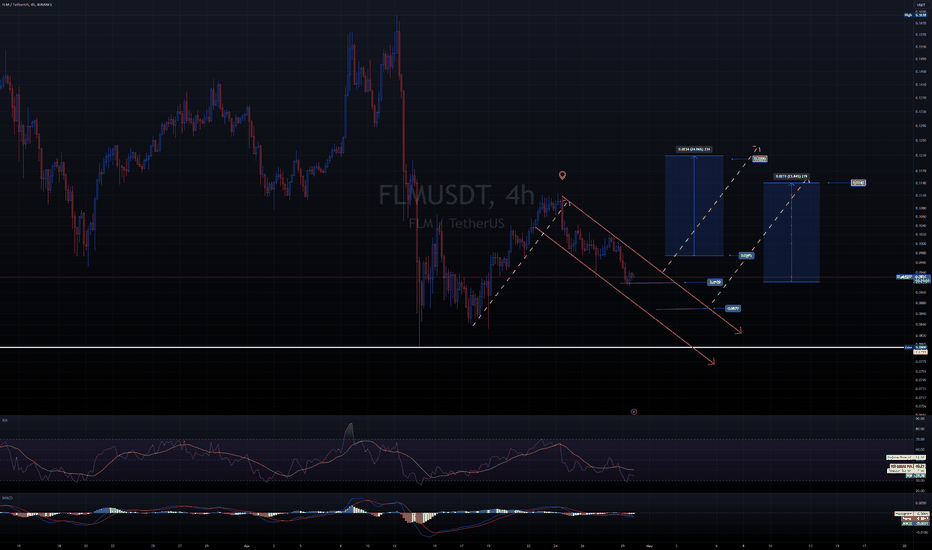Click the Apr label on the time axis
The height and width of the screenshot is (550, 932).
click(x=246, y=545)
